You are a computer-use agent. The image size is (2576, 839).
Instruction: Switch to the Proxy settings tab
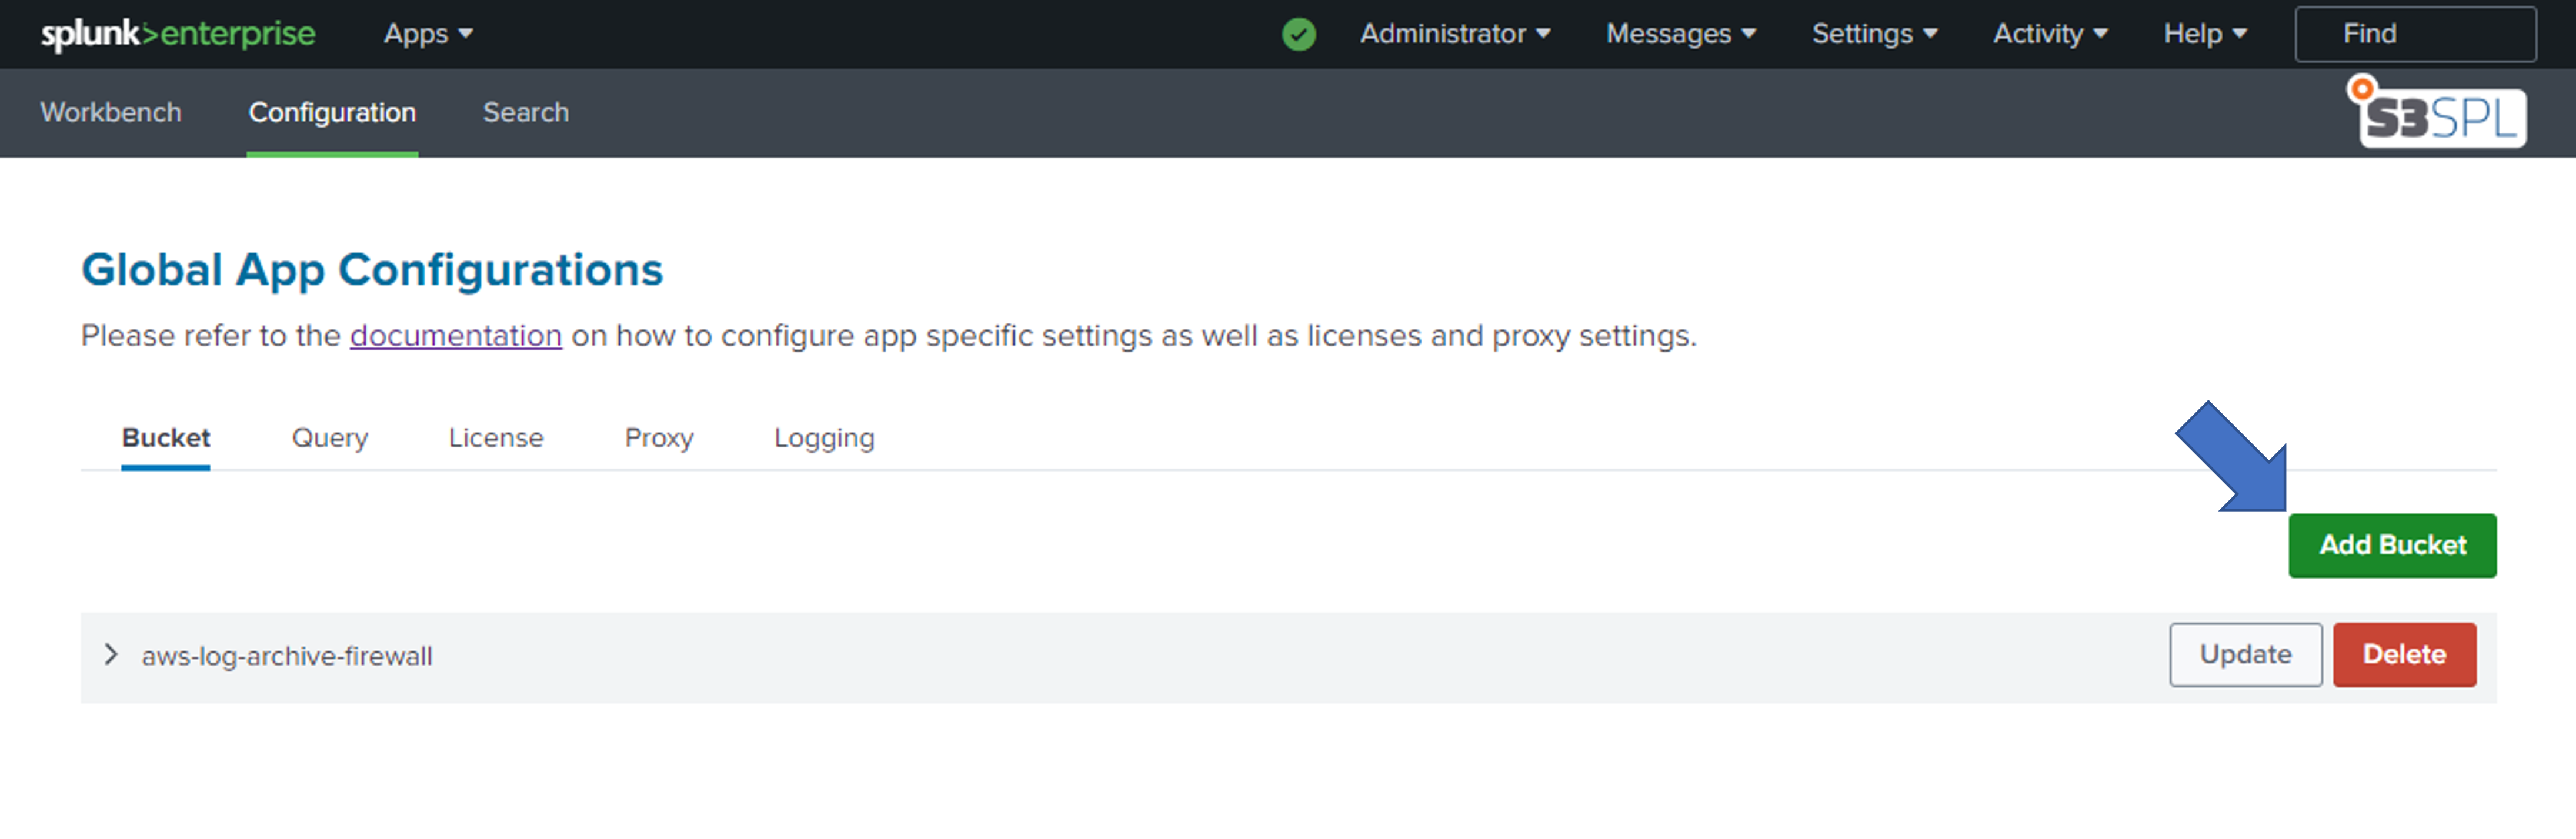659,438
